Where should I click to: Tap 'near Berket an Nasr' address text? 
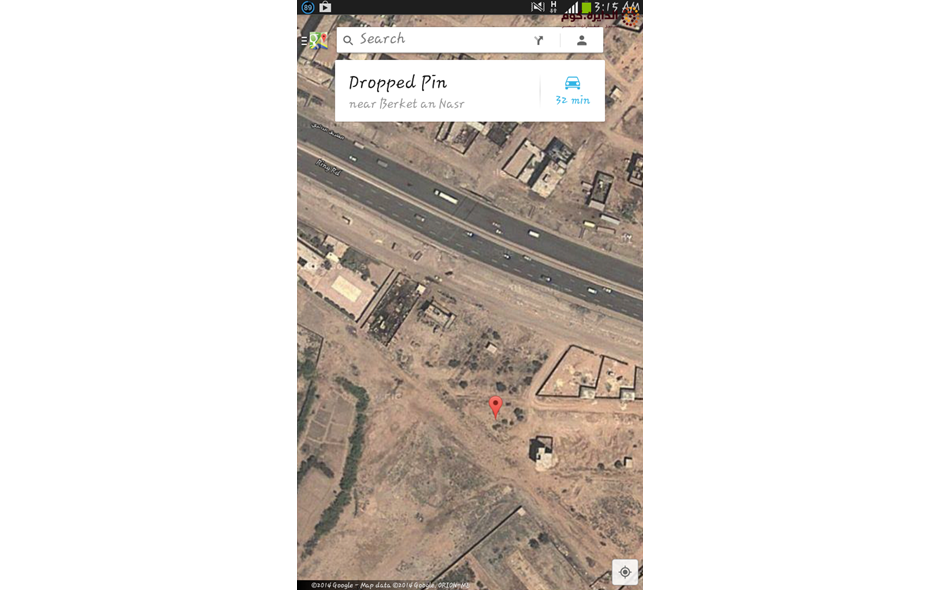[x=406, y=104]
